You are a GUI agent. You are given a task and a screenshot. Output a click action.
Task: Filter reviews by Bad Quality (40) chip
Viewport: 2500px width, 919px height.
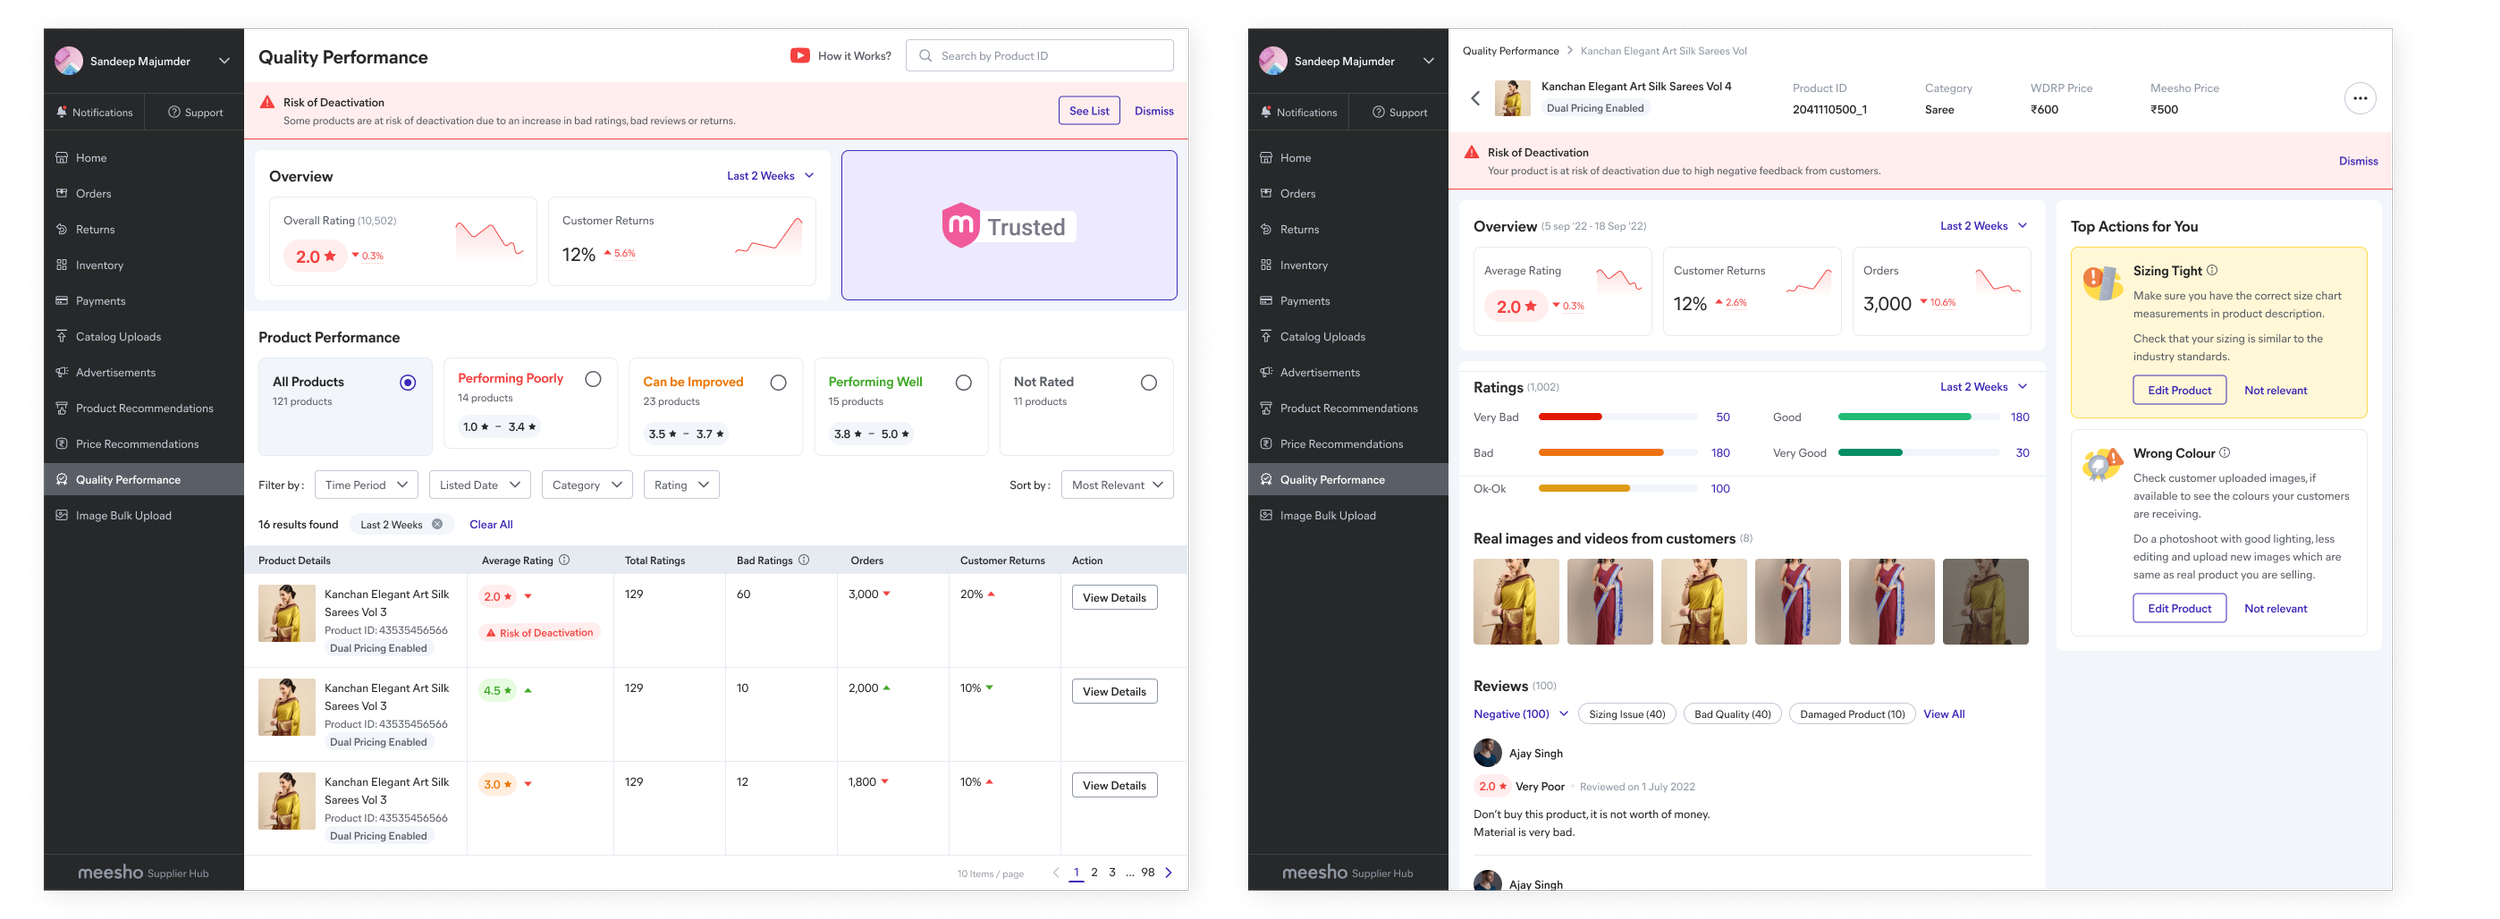(1732, 714)
